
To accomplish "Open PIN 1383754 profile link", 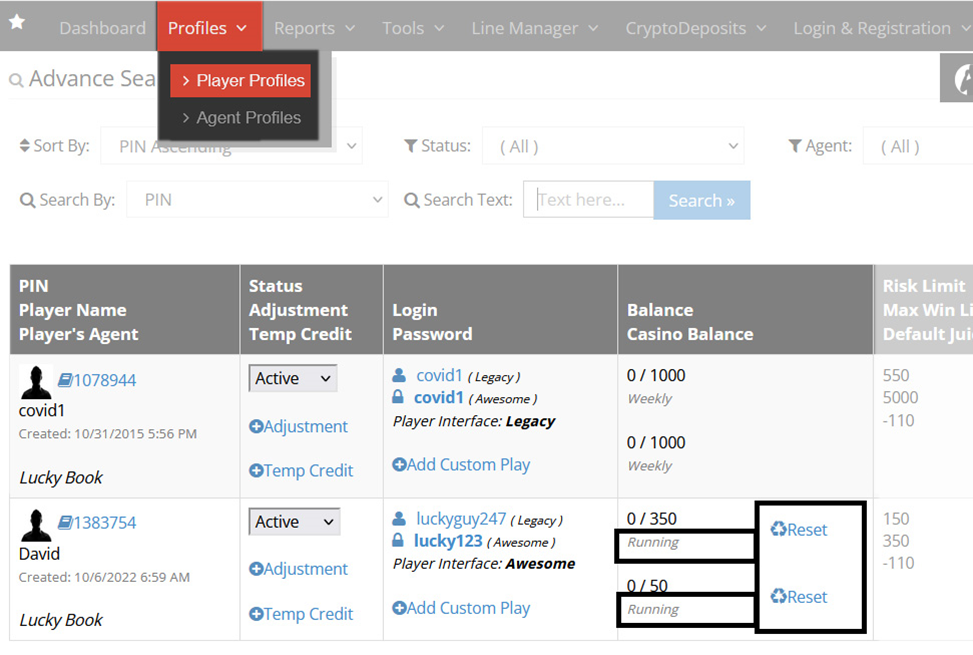I will pos(104,523).
